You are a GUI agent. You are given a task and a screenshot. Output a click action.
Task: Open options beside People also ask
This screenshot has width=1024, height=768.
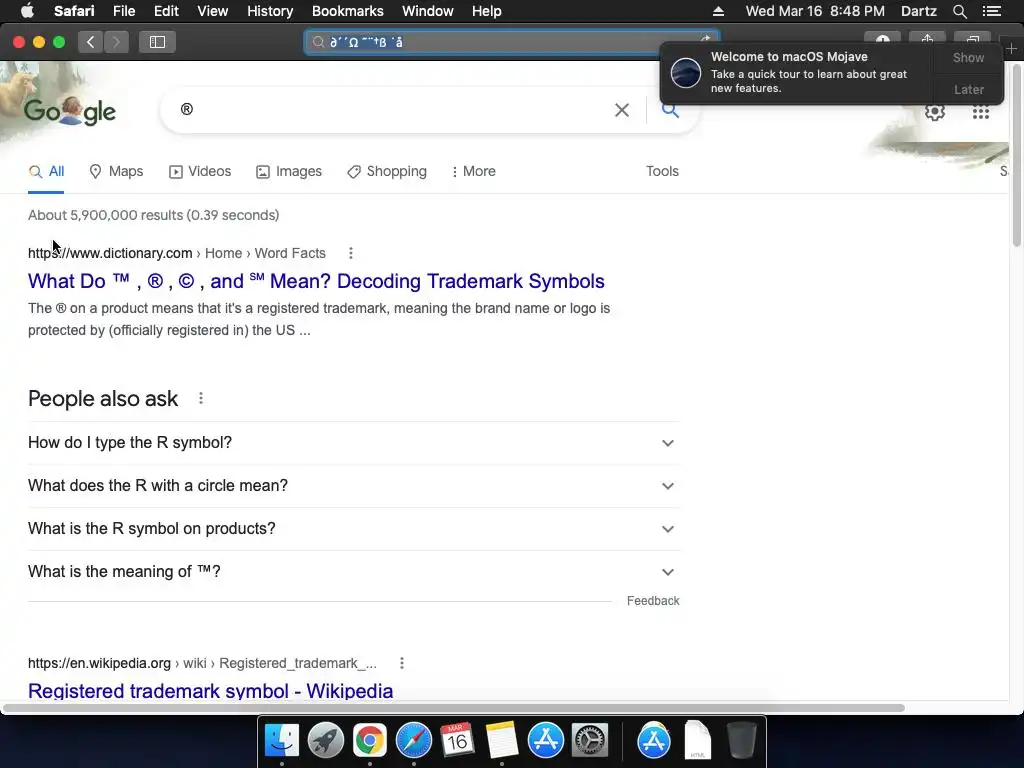(201, 398)
